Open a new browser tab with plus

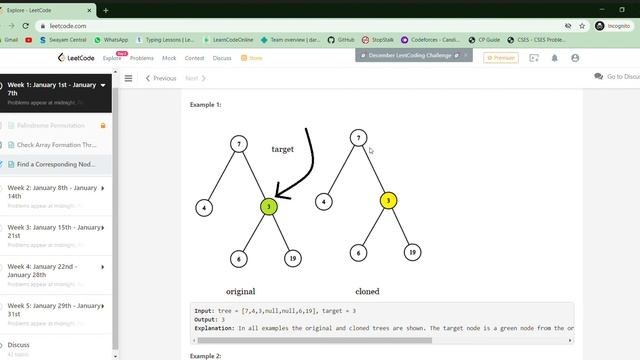pos(106,10)
